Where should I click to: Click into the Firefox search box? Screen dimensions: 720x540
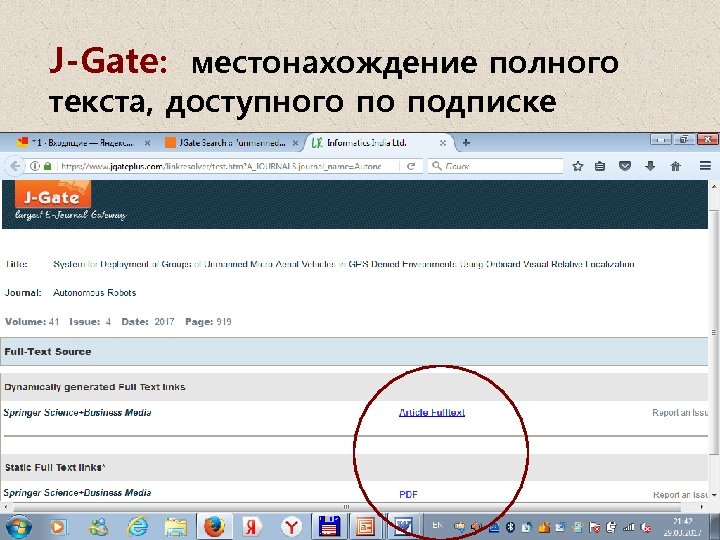tap(496, 166)
